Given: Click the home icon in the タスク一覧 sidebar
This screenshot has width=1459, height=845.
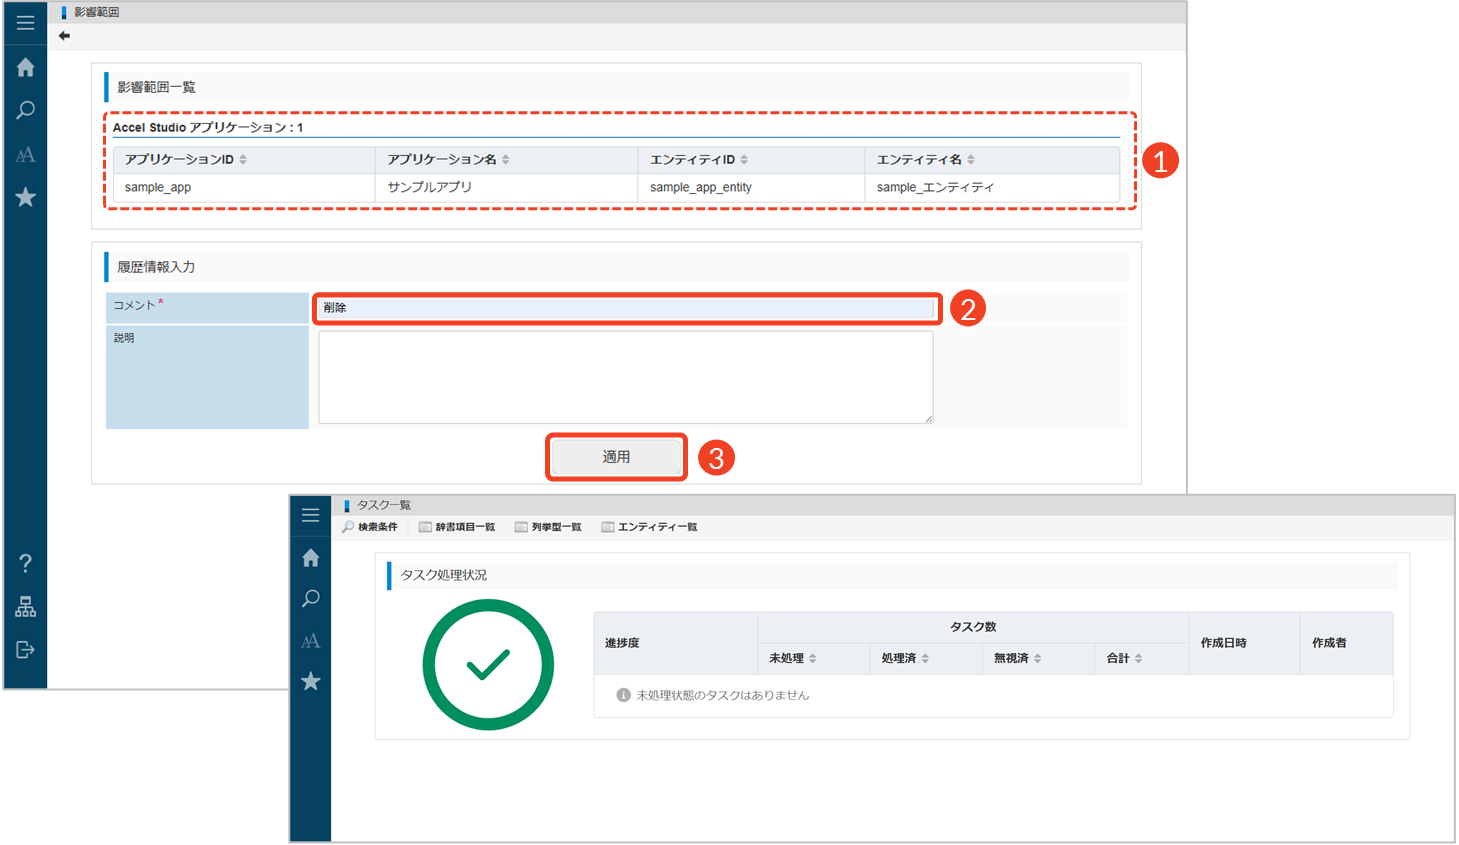Looking at the screenshot, I should point(311,557).
